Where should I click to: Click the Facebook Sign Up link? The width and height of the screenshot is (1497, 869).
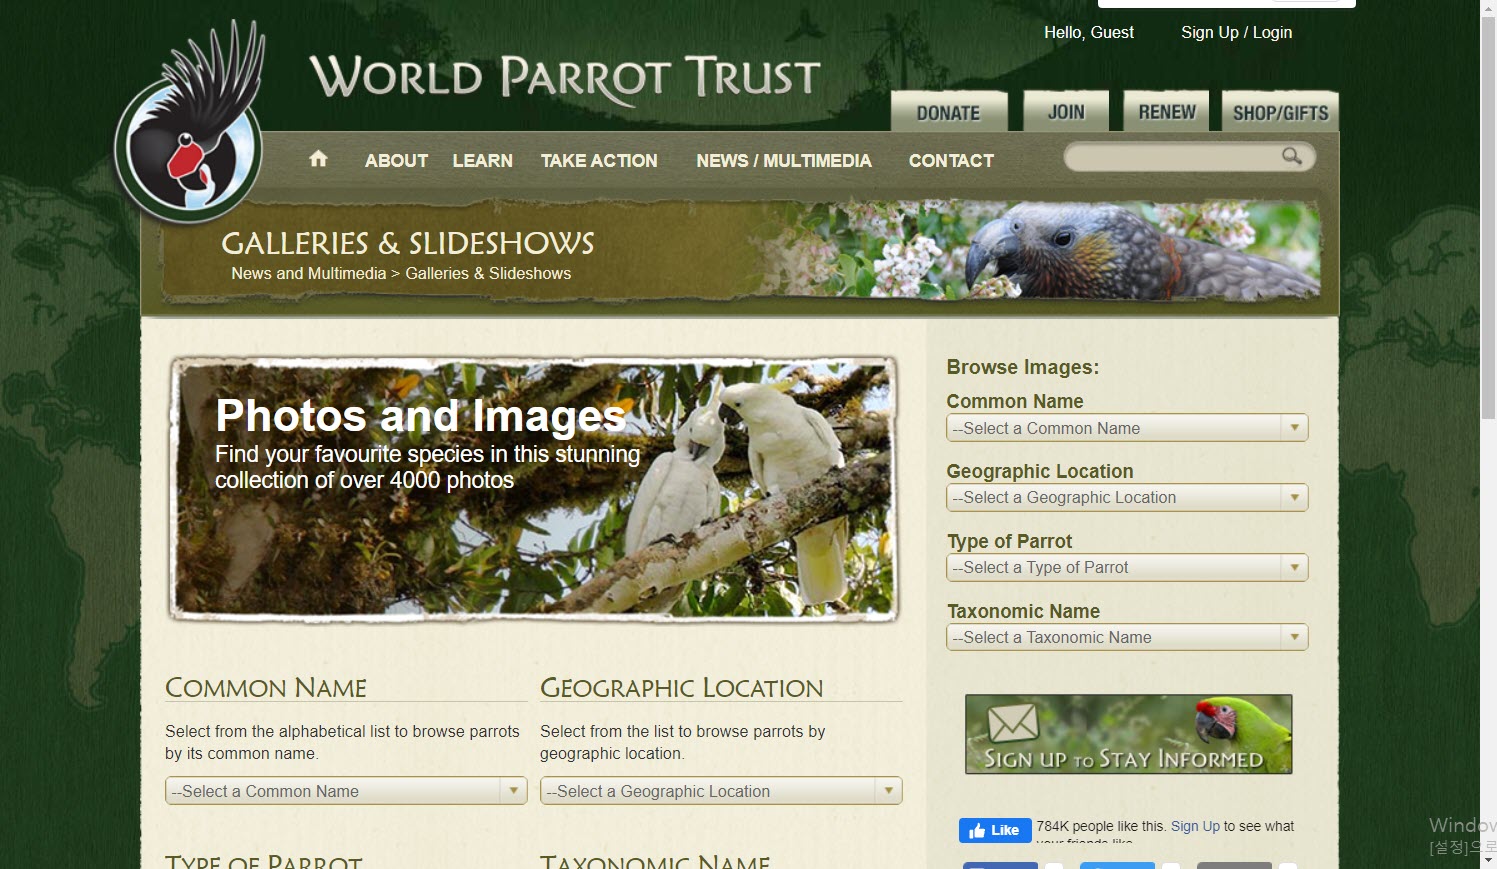[x=1195, y=826]
